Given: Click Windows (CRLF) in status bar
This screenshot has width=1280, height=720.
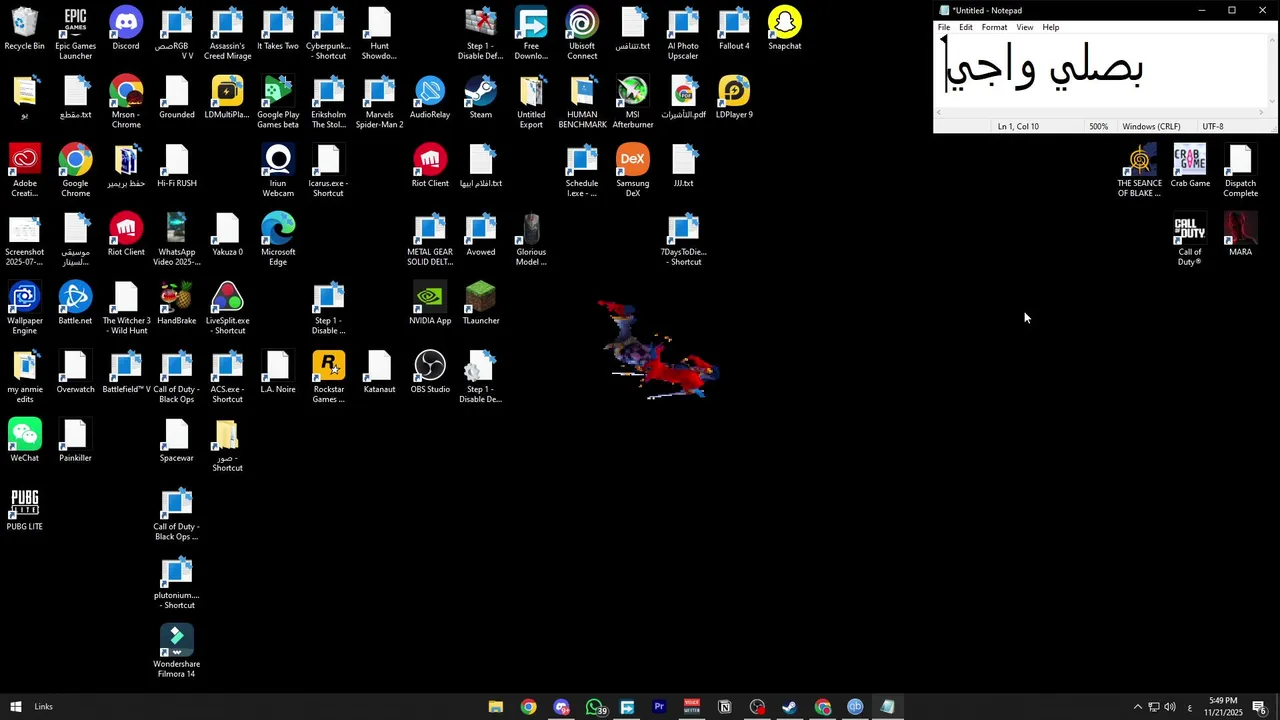Looking at the screenshot, I should point(1151,127).
